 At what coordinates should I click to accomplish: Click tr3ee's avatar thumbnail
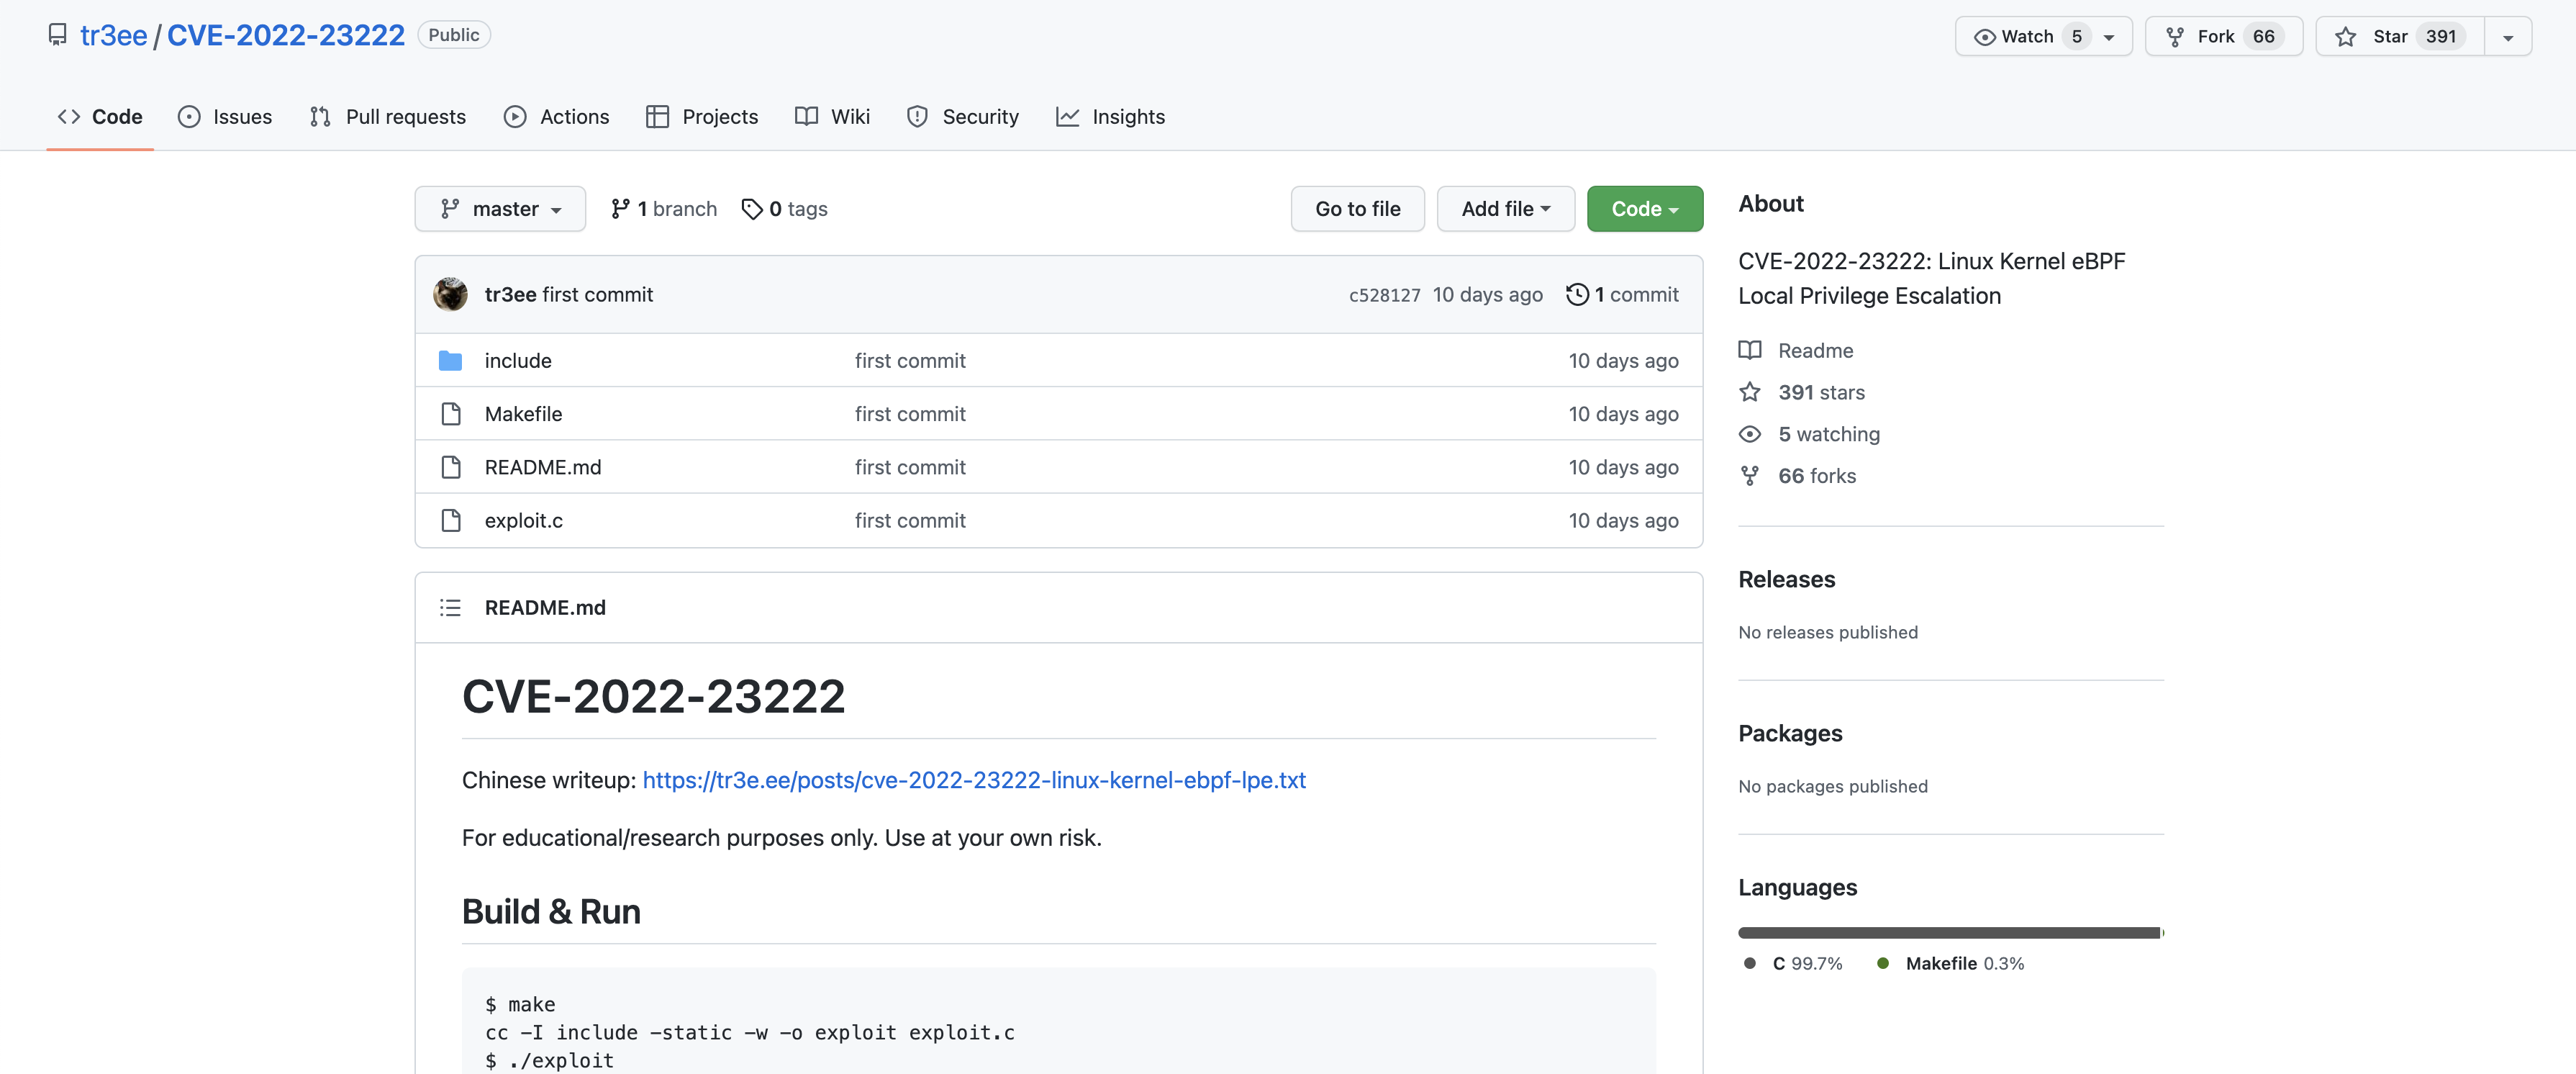coord(450,294)
